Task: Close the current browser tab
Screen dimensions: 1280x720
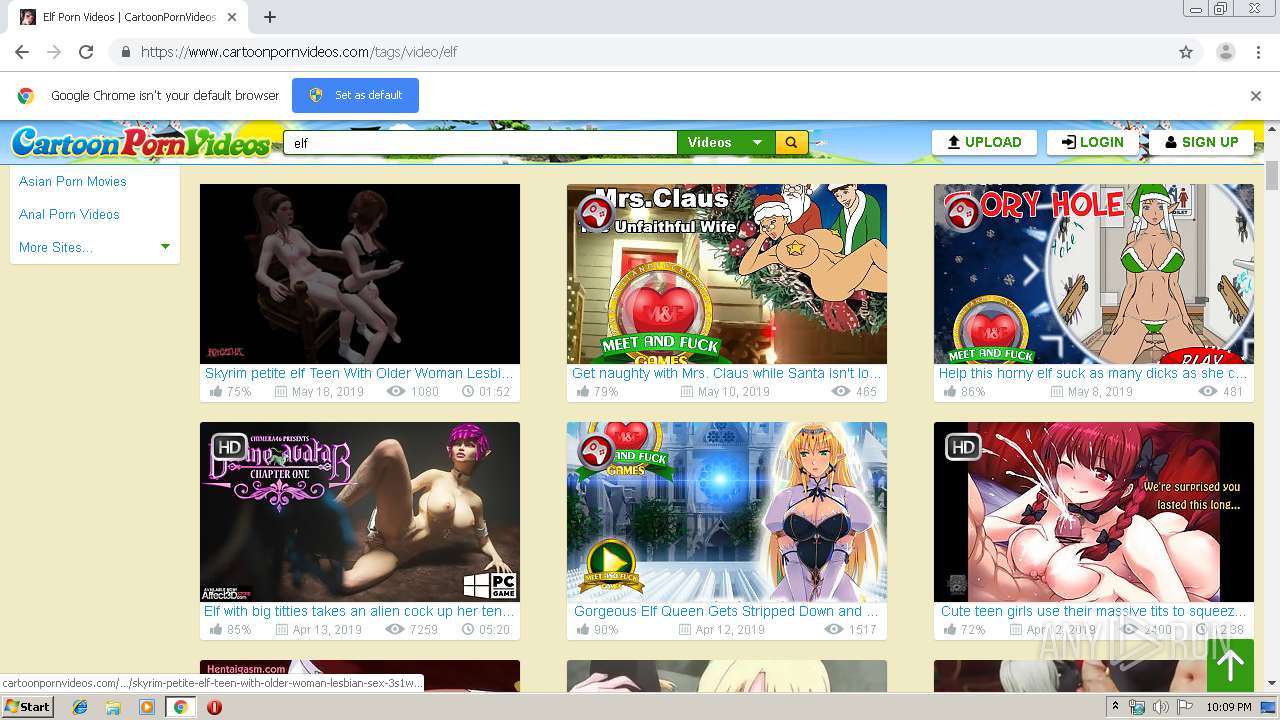Action: pyautogui.click(x=232, y=17)
